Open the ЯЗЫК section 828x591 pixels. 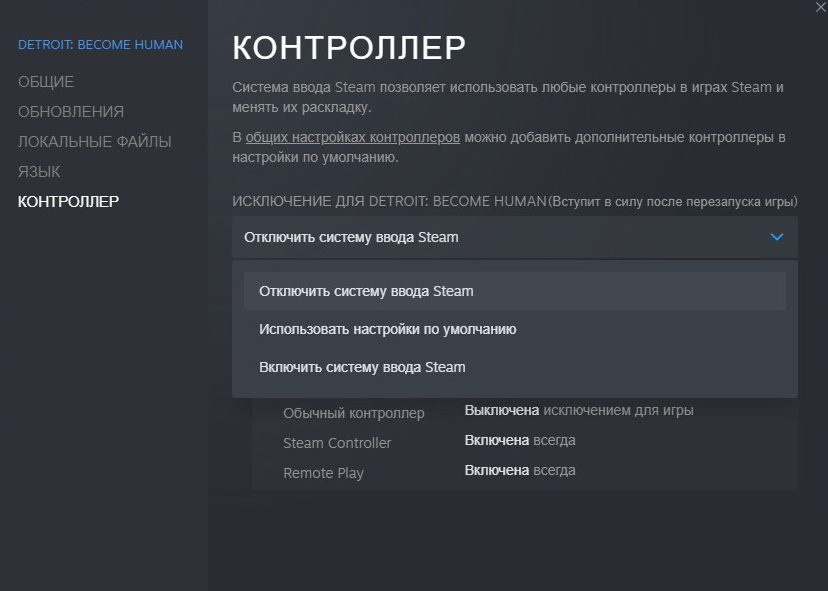[x=39, y=171]
